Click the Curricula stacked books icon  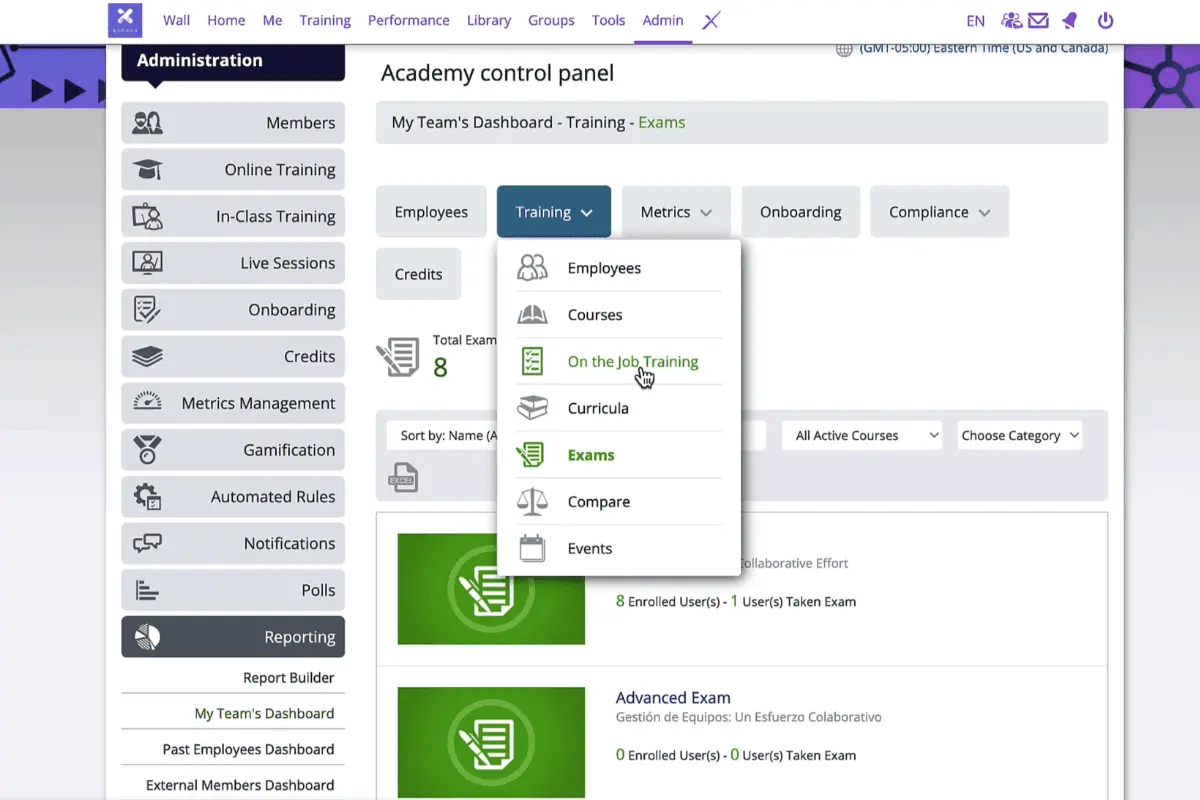click(532, 408)
